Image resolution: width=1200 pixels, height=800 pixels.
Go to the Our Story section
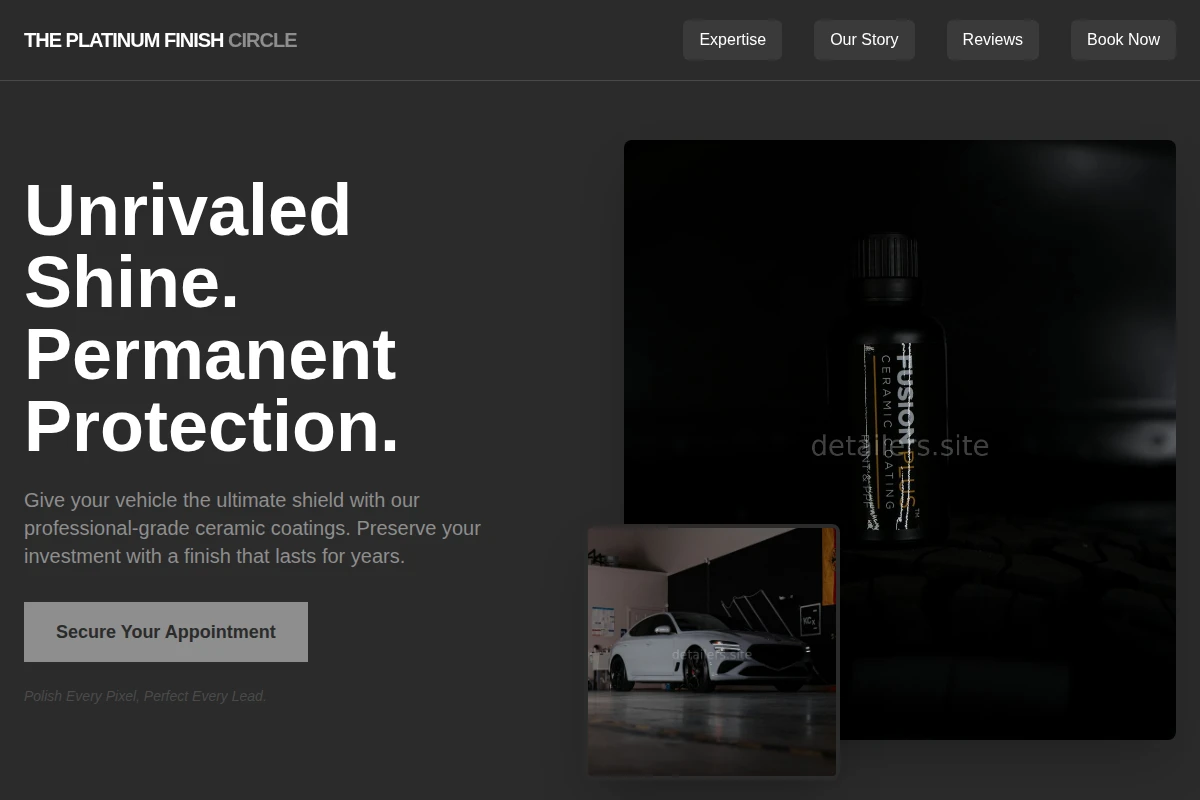(864, 40)
